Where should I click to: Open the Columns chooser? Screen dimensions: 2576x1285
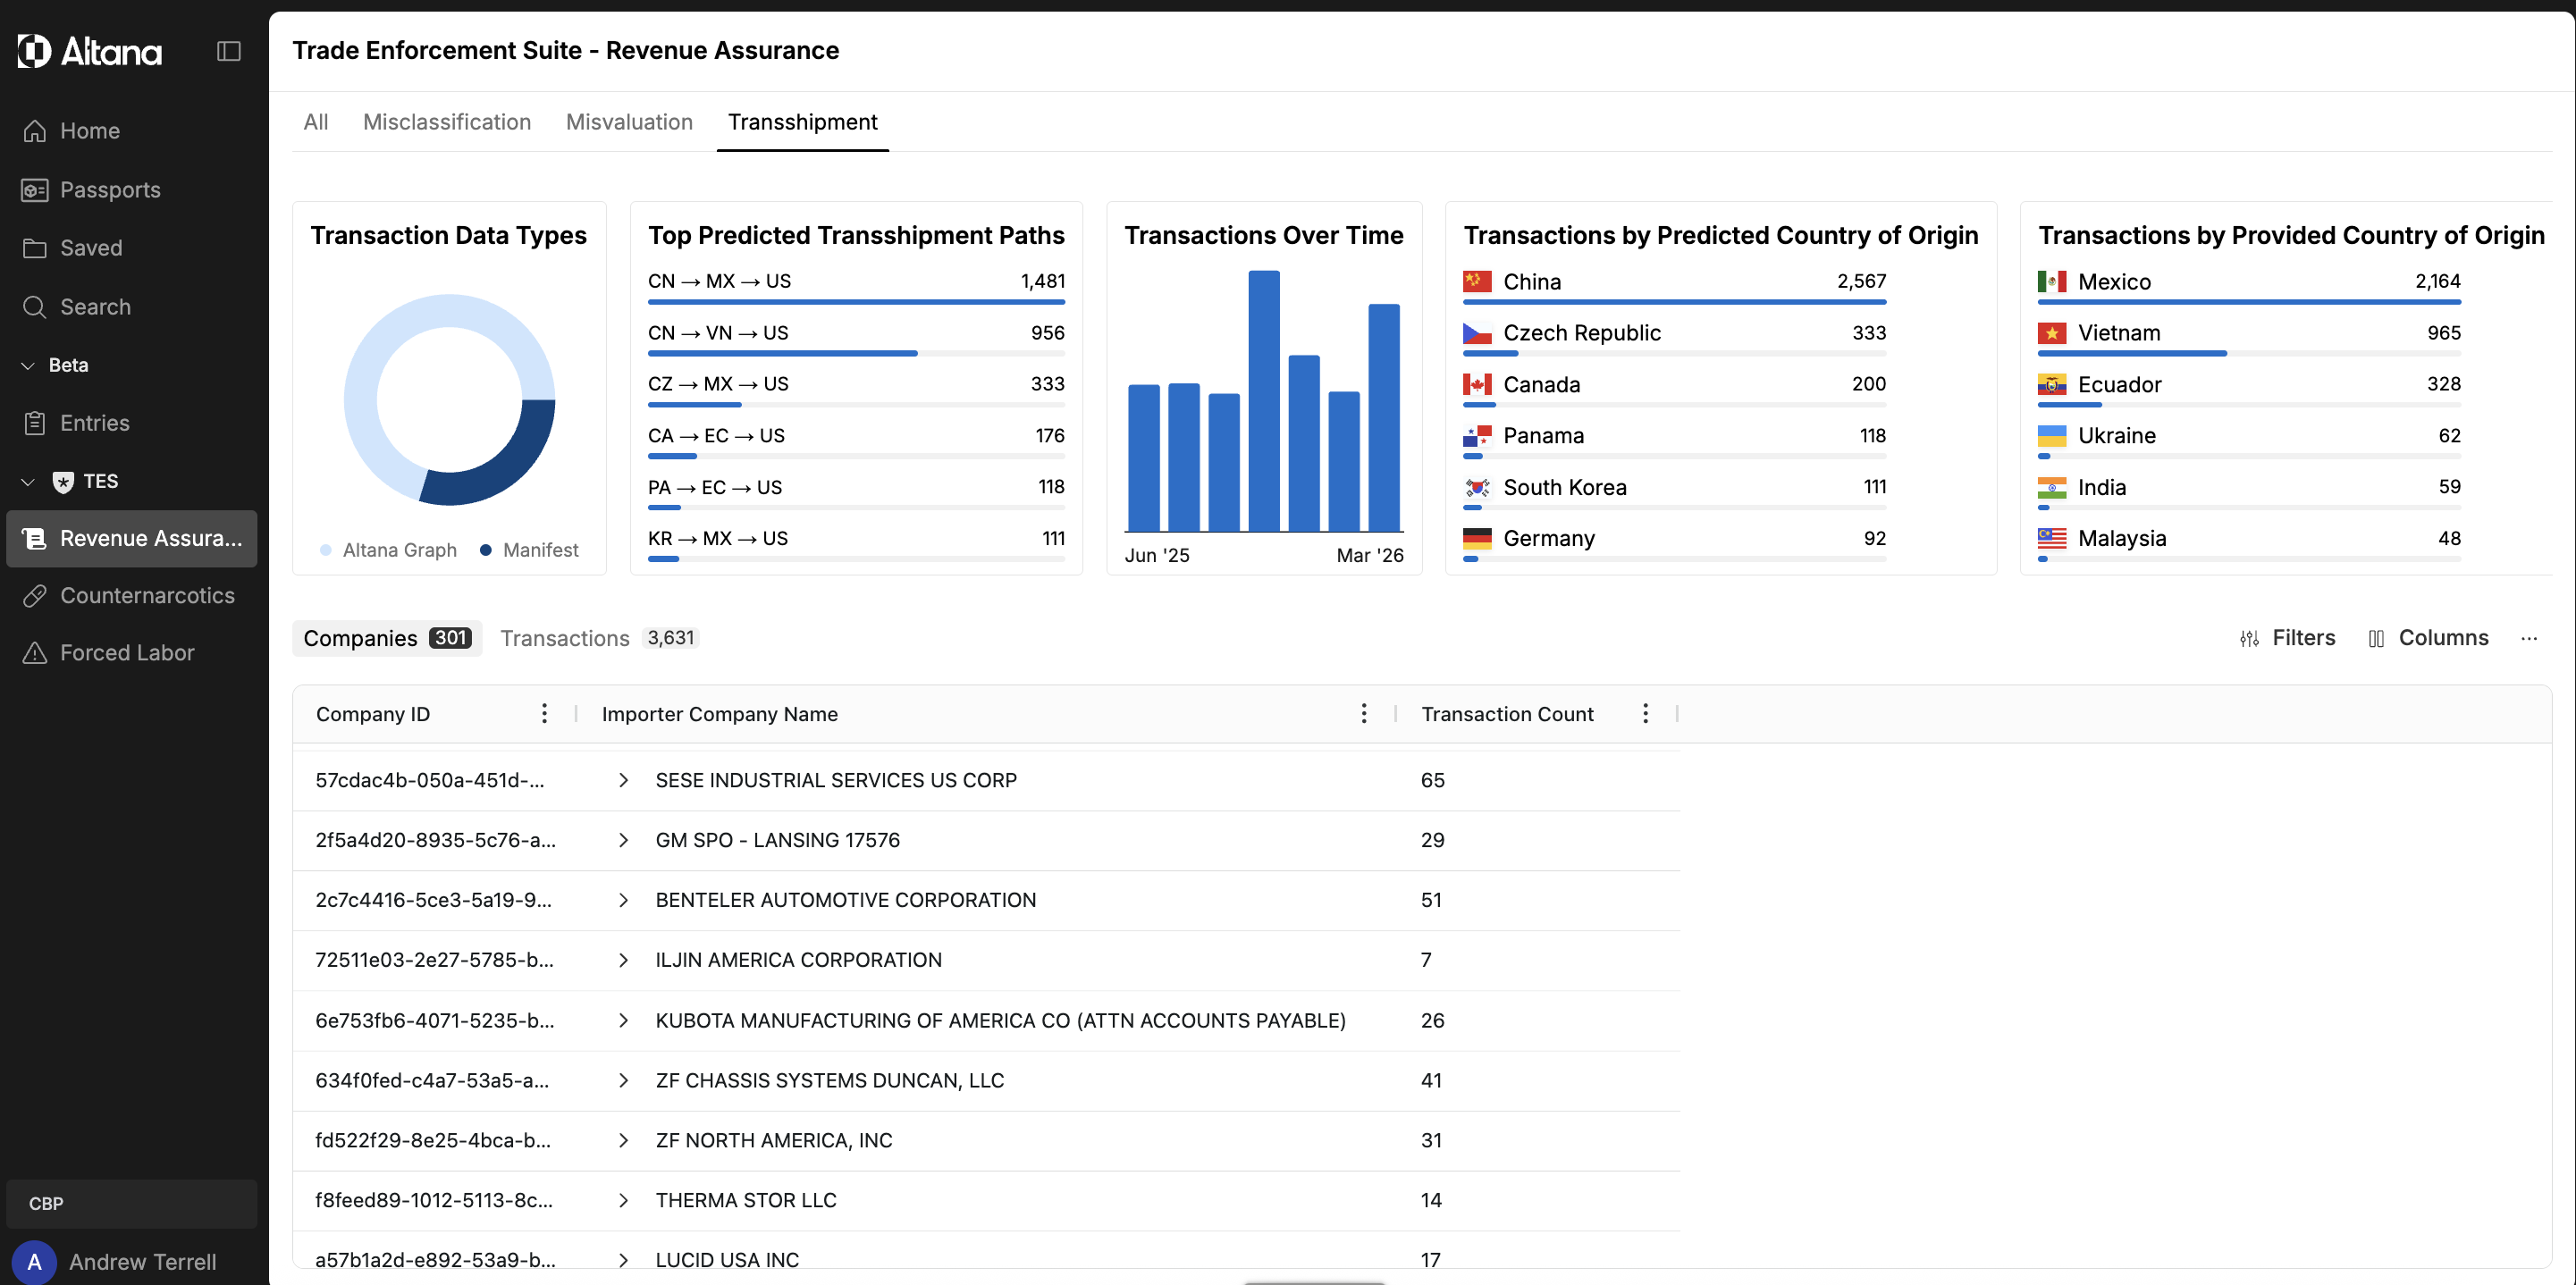(x=2428, y=638)
